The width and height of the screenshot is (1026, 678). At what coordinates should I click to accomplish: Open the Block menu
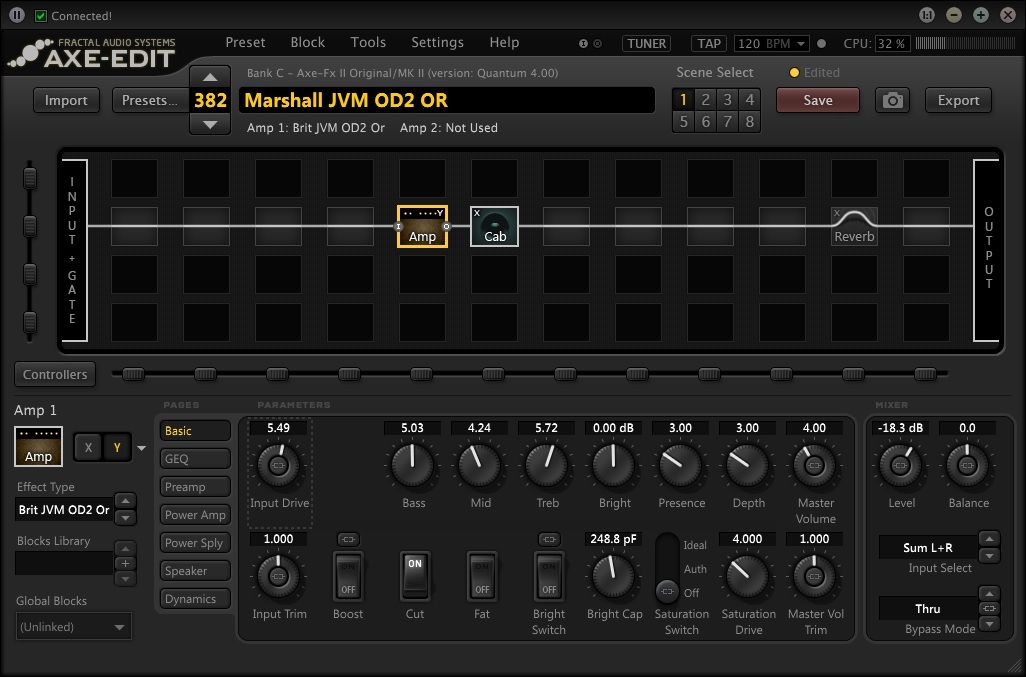pos(308,43)
